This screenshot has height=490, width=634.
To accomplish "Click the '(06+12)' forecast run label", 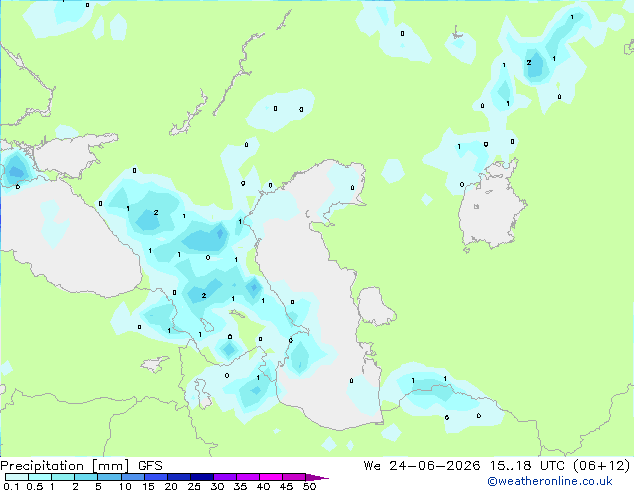I will tap(602, 466).
